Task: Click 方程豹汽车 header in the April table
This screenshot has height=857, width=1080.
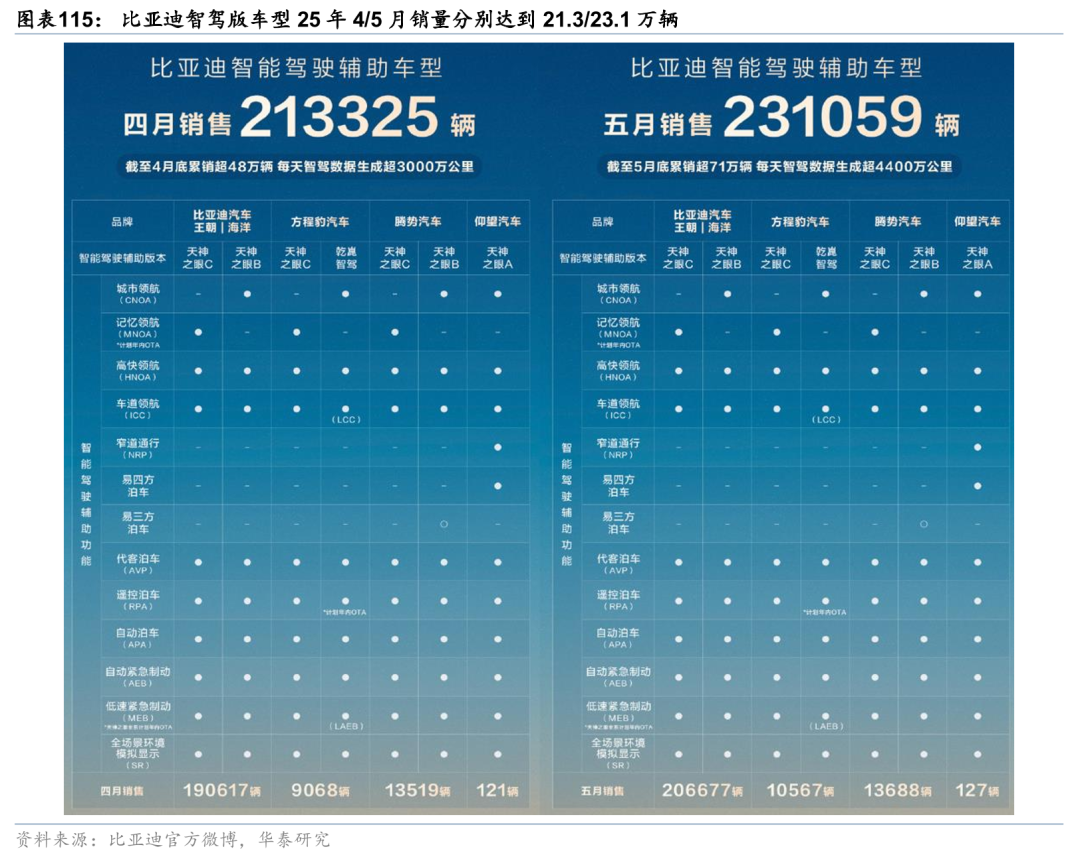Action: tap(320, 221)
